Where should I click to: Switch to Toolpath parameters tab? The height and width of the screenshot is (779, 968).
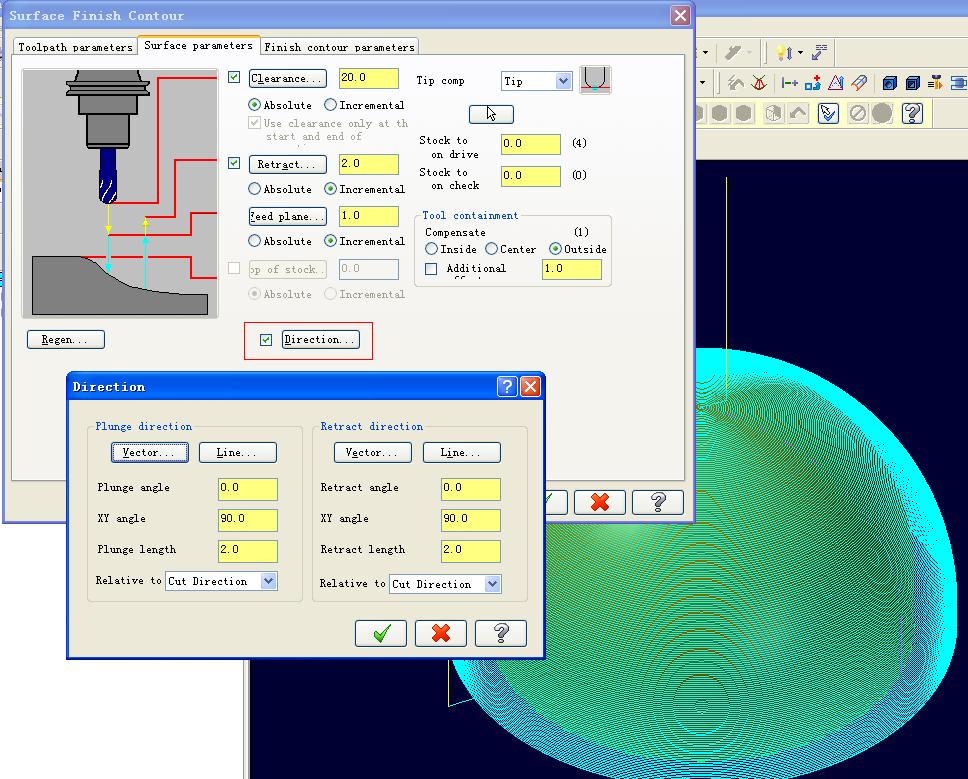pos(75,47)
